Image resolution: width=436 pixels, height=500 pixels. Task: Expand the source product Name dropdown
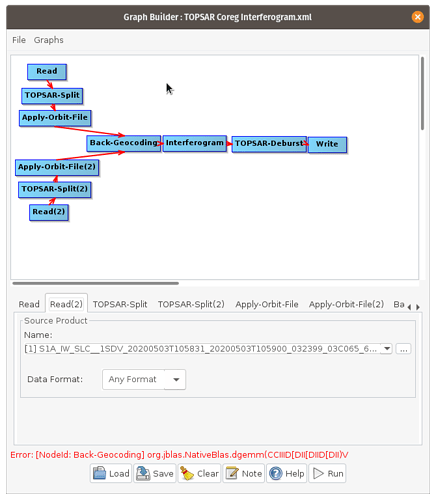[x=387, y=349]
